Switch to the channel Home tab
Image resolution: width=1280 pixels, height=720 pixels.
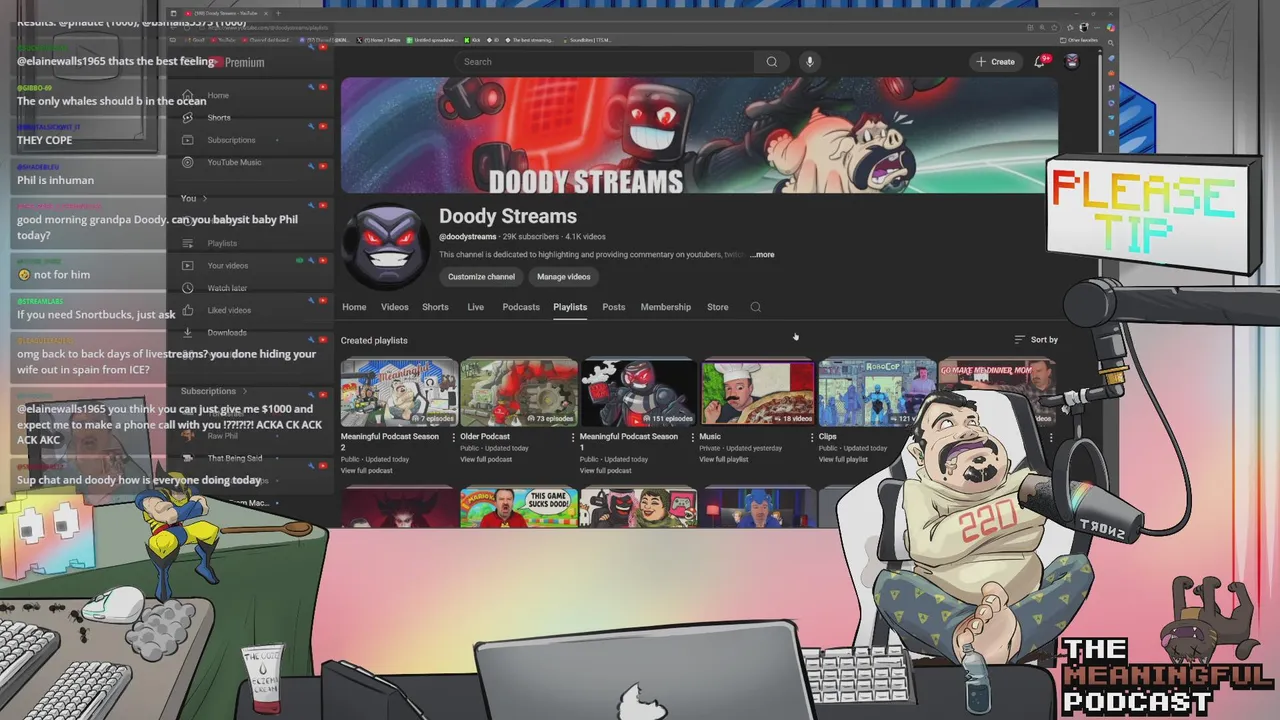tap(354, 307)
